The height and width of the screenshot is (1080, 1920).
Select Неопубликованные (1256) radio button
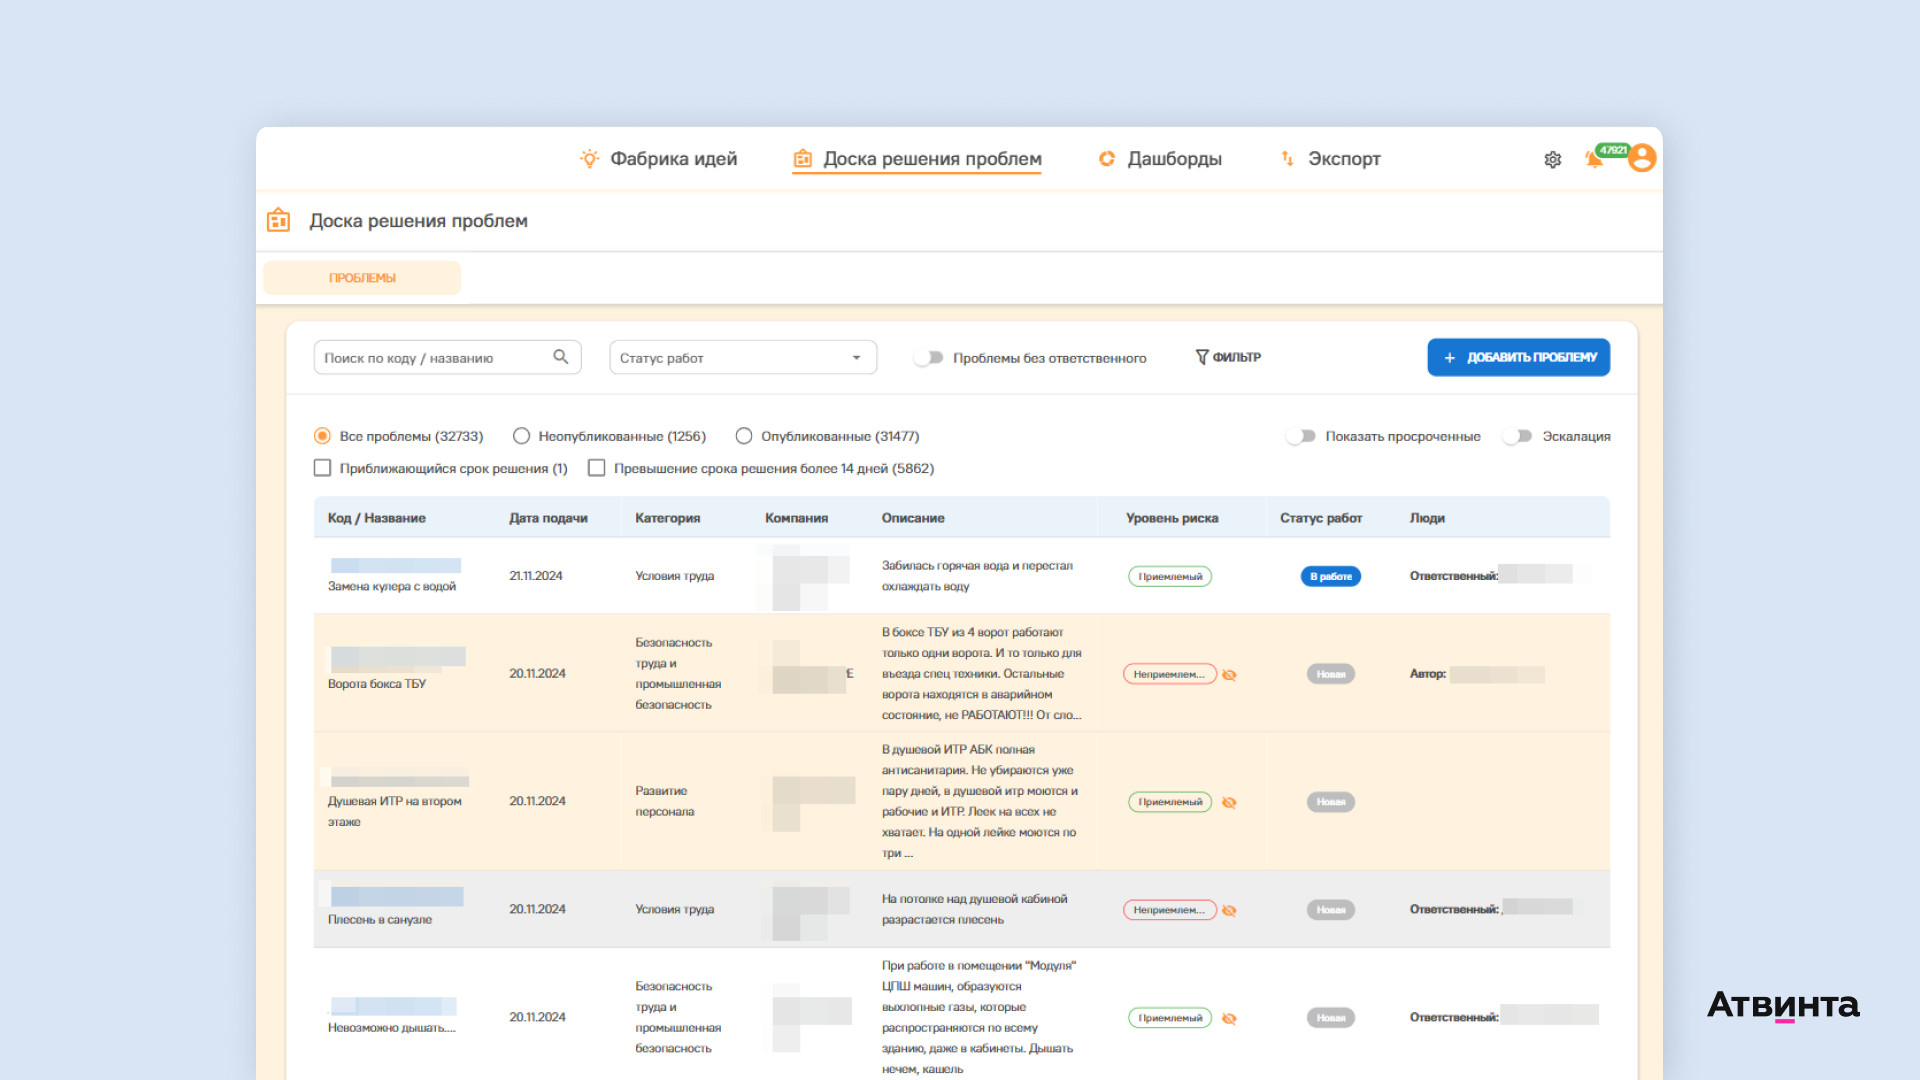(521, 436)
